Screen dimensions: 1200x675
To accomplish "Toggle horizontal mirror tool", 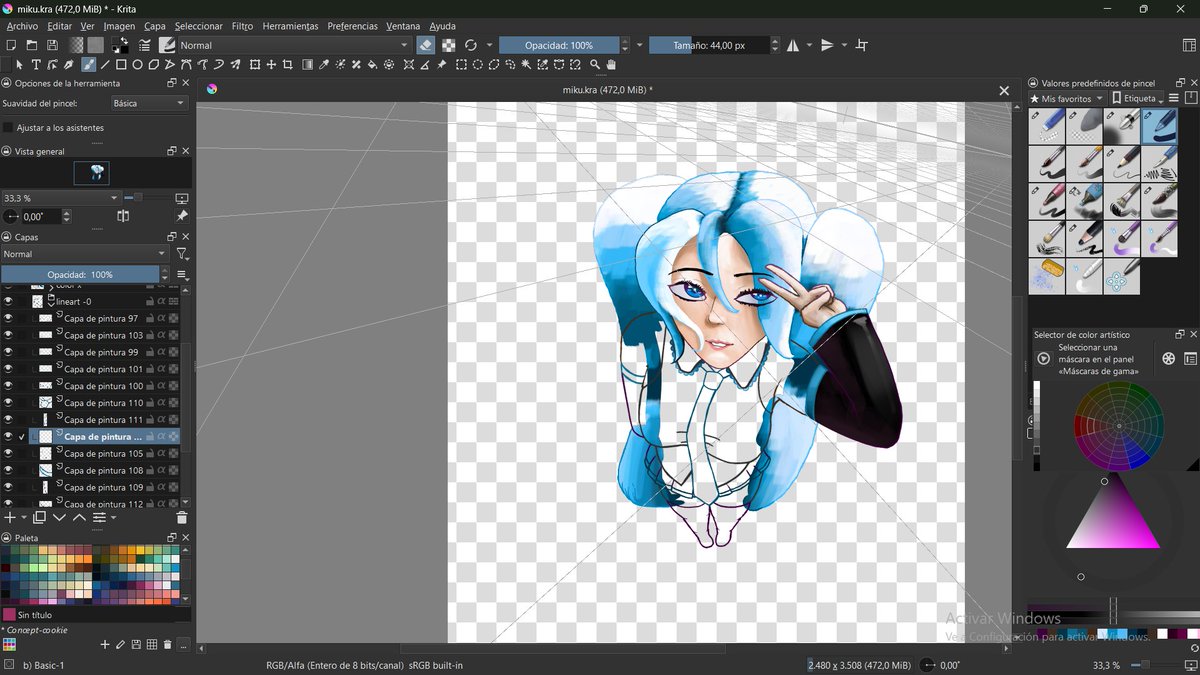I will pos(793,45).
